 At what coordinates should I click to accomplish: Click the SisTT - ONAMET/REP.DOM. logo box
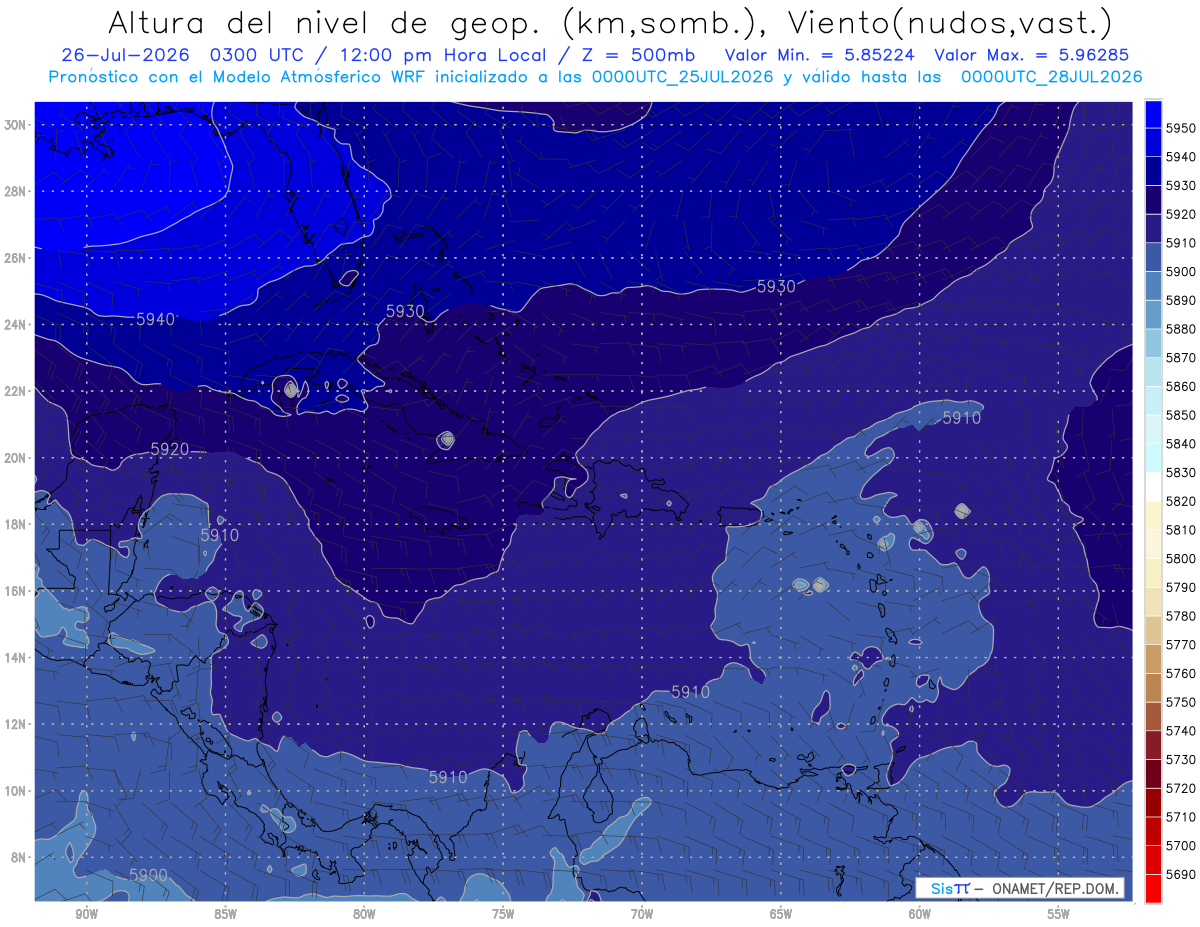[1020, 888]
